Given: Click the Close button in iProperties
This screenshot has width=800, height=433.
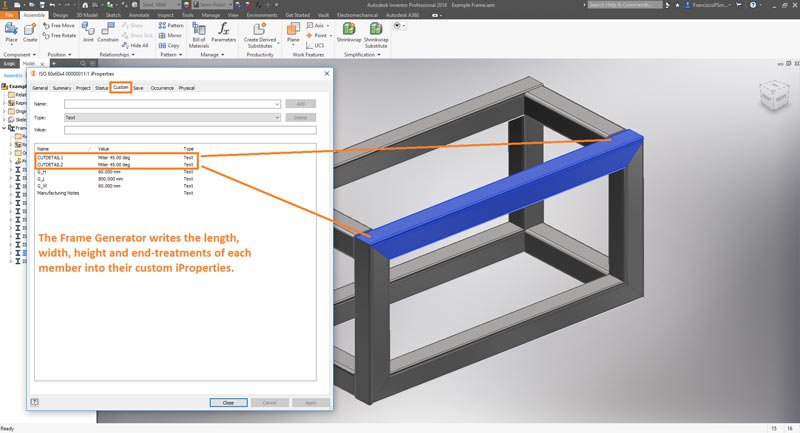Looking at the screenshot, I should pos(229,402).
